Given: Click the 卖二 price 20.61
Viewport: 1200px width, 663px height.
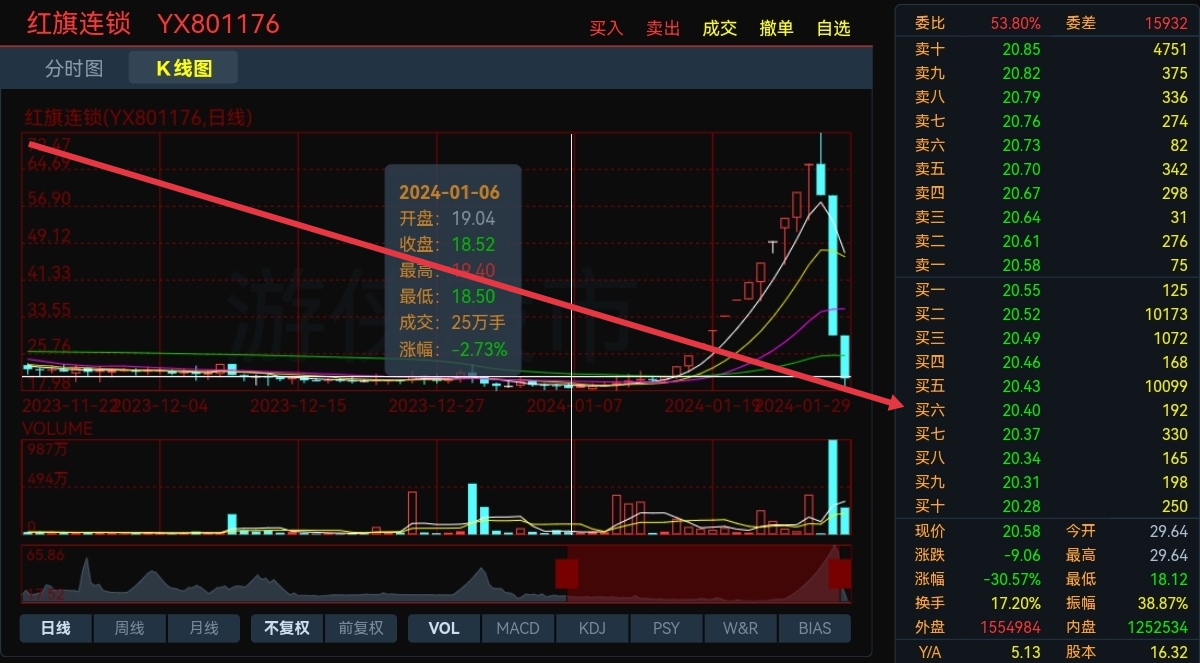Looking at the screenshot, I should (x=1021, y=241).
